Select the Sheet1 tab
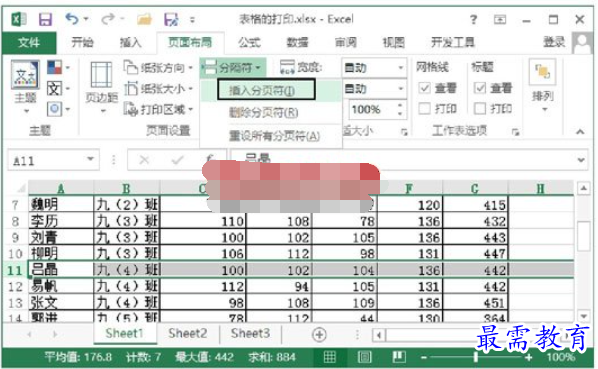The image size is (598, 369). click(125, 334)
